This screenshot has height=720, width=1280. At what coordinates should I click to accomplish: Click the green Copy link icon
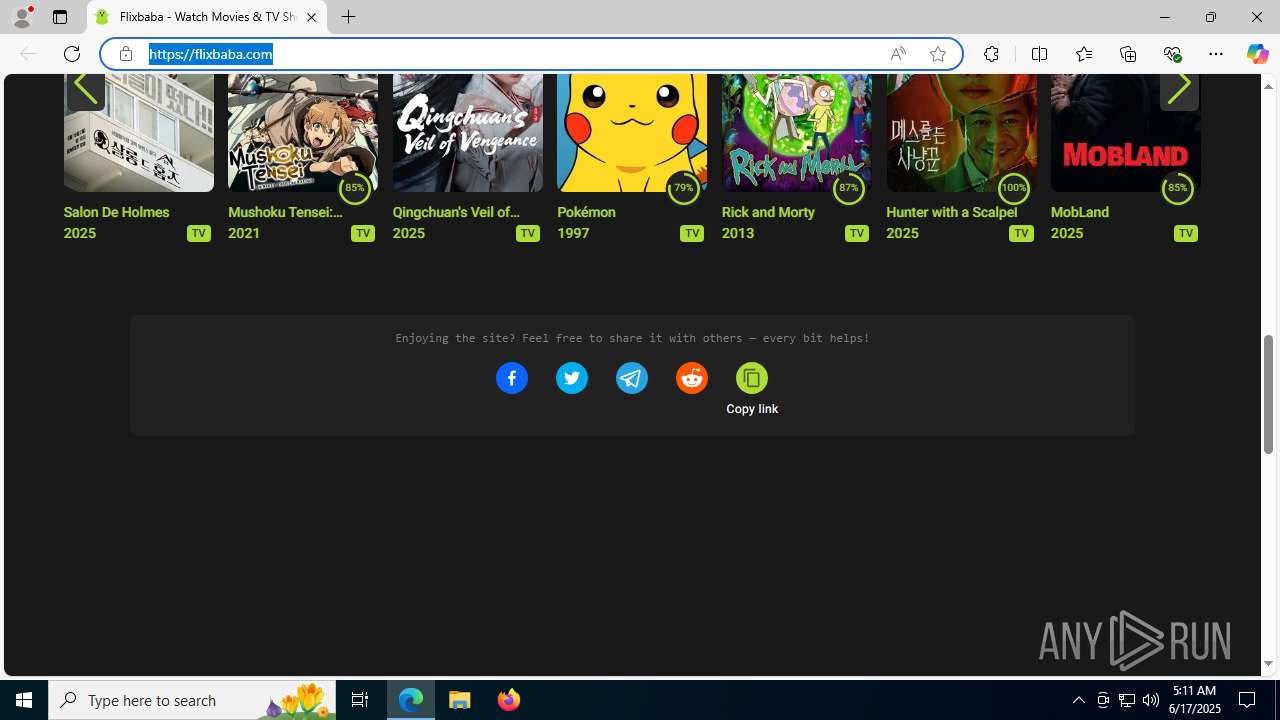tap(752, 378)
